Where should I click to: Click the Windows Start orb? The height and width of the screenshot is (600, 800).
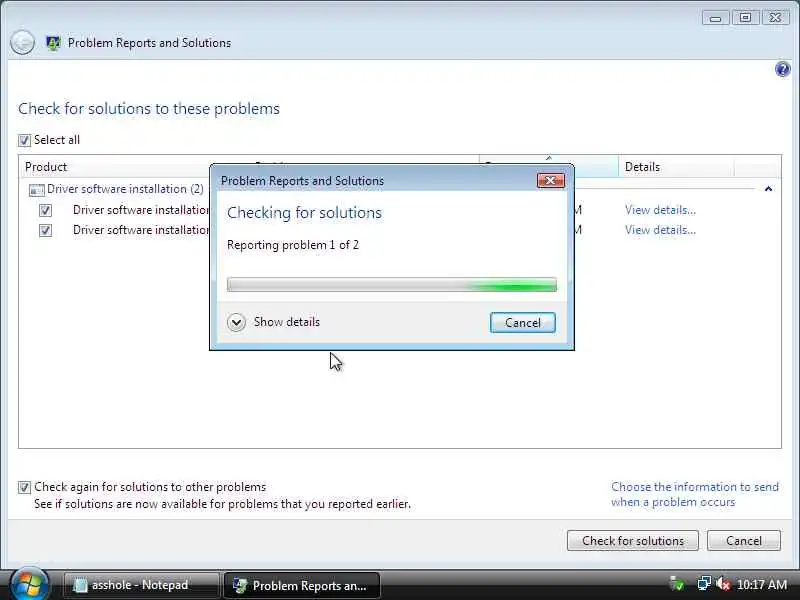click(x=29, y=584)
